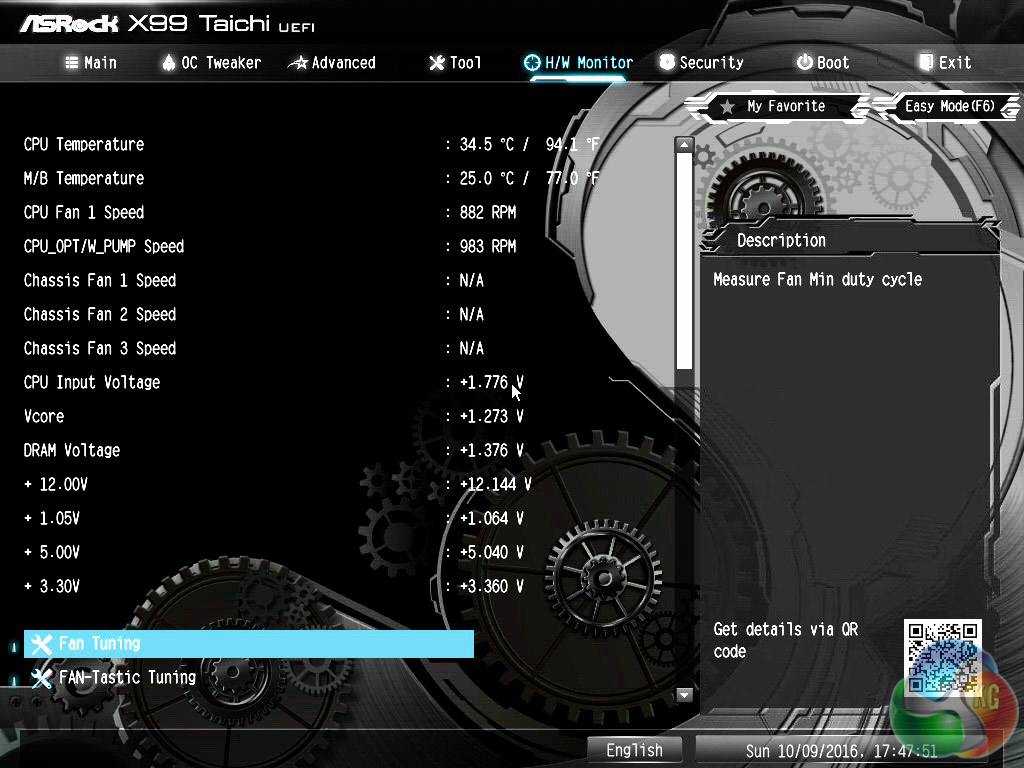Click the Boot power icon
Viewport: 1024px width, 768px height.
point(805,62)
